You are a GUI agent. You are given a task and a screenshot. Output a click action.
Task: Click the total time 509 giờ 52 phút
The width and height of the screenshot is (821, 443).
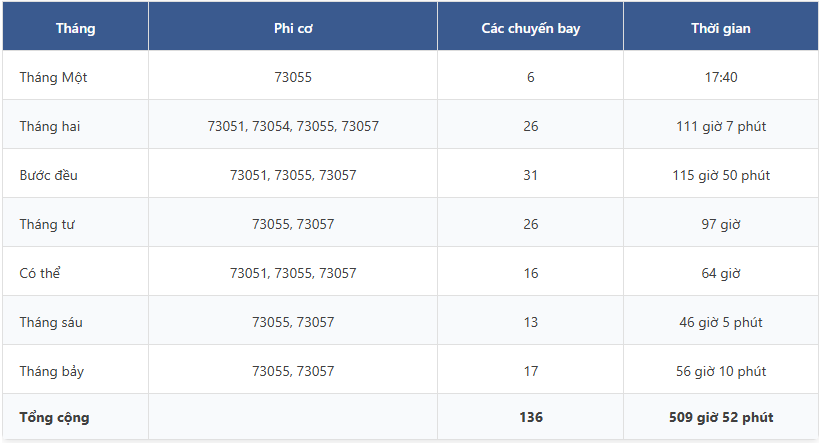pos(721,417)
